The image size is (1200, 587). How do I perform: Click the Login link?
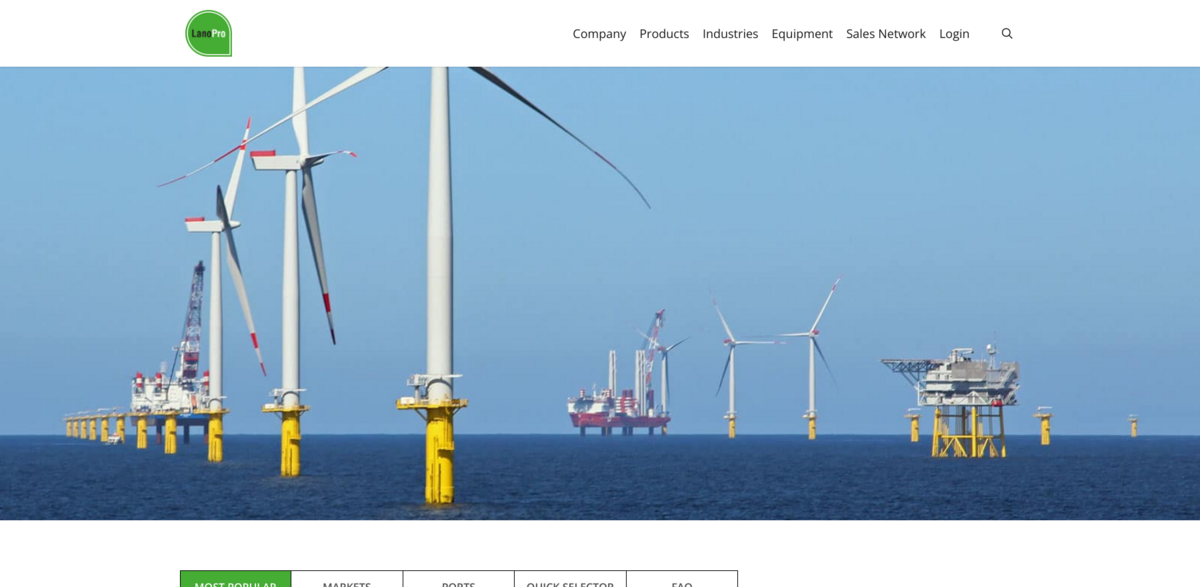click(x=954, y=33)
